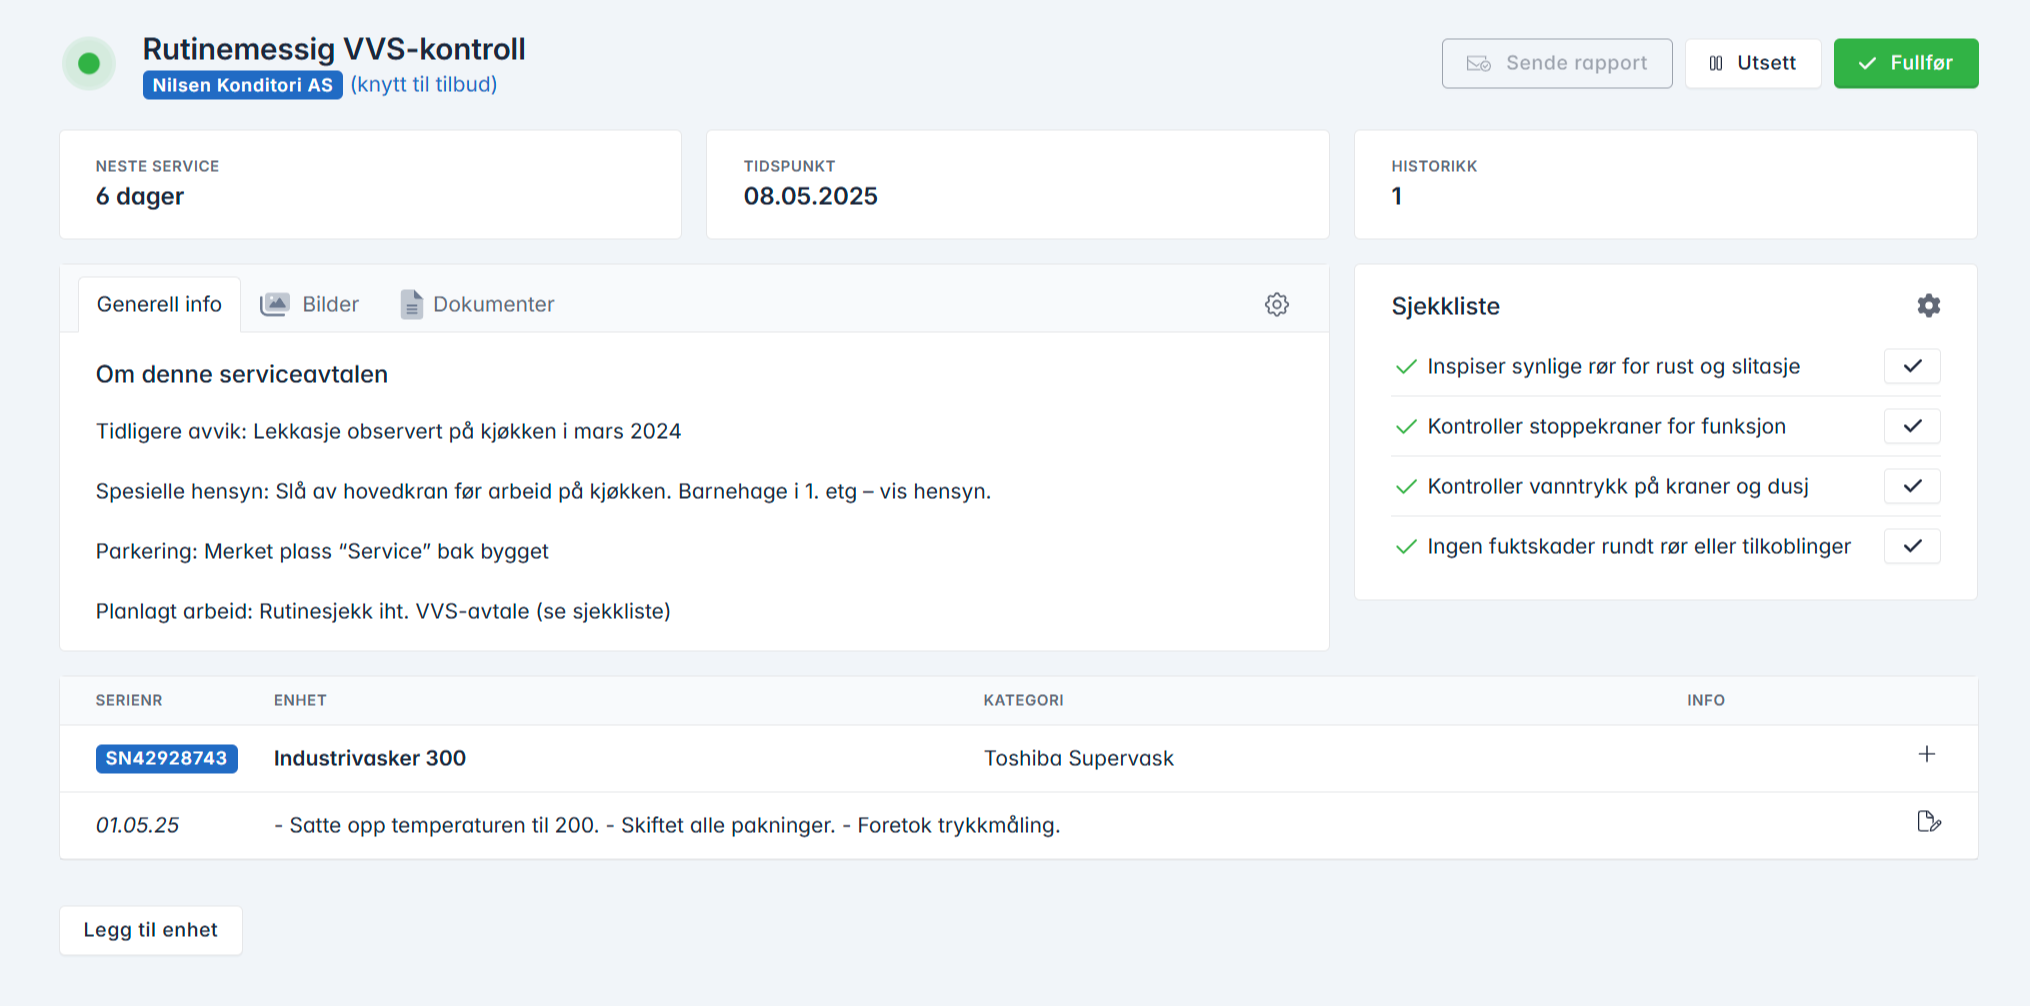Toggle checkbox for Kontroller stoppekraner

pyautogui.click(x=1911, y=426)
